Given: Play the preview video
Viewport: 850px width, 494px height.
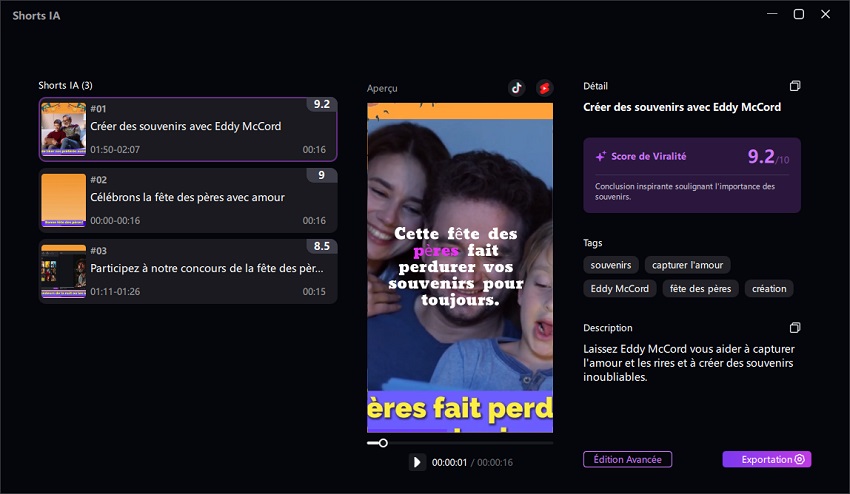Looking at the screenshot, I should pyautogui.click(x=417, y=462).
